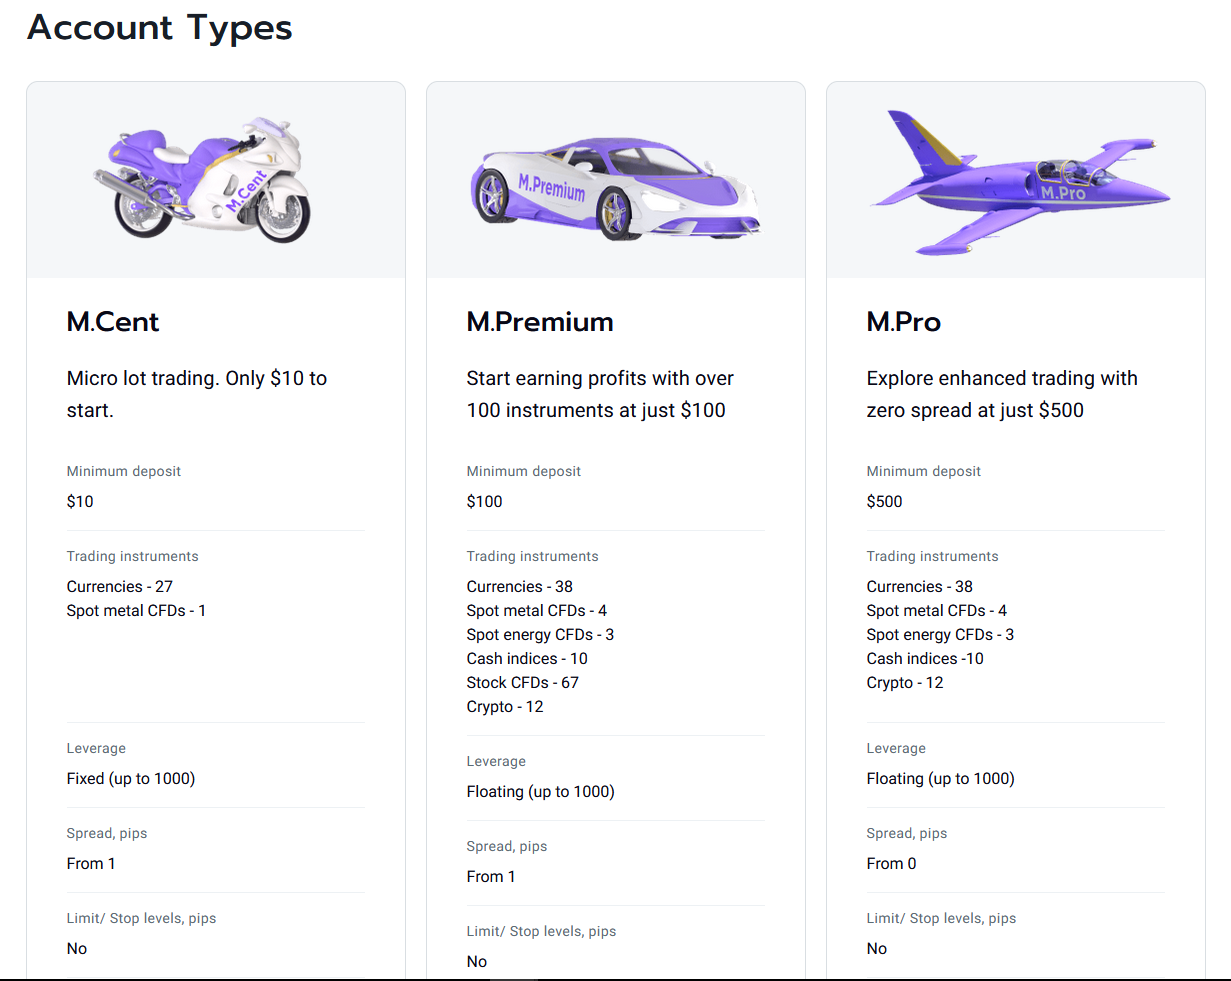Click M.Pro 'Limit/ Stop levels, pips' label
This screenshot has height=981, width=1231.
click(x=942, y=919)
